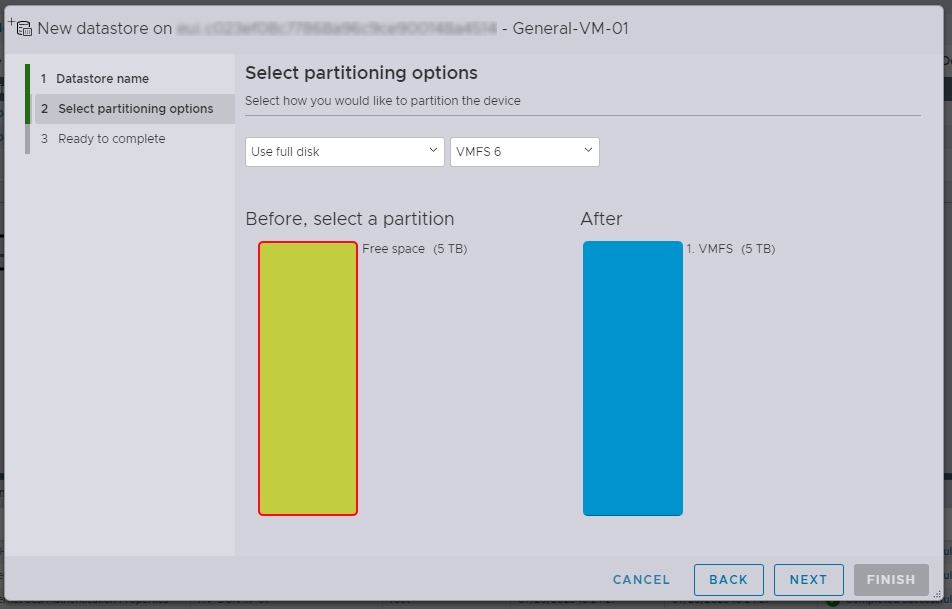Open the VMFS 6 version dropdown
Screen dimensions: 952x609
point(525,152)
